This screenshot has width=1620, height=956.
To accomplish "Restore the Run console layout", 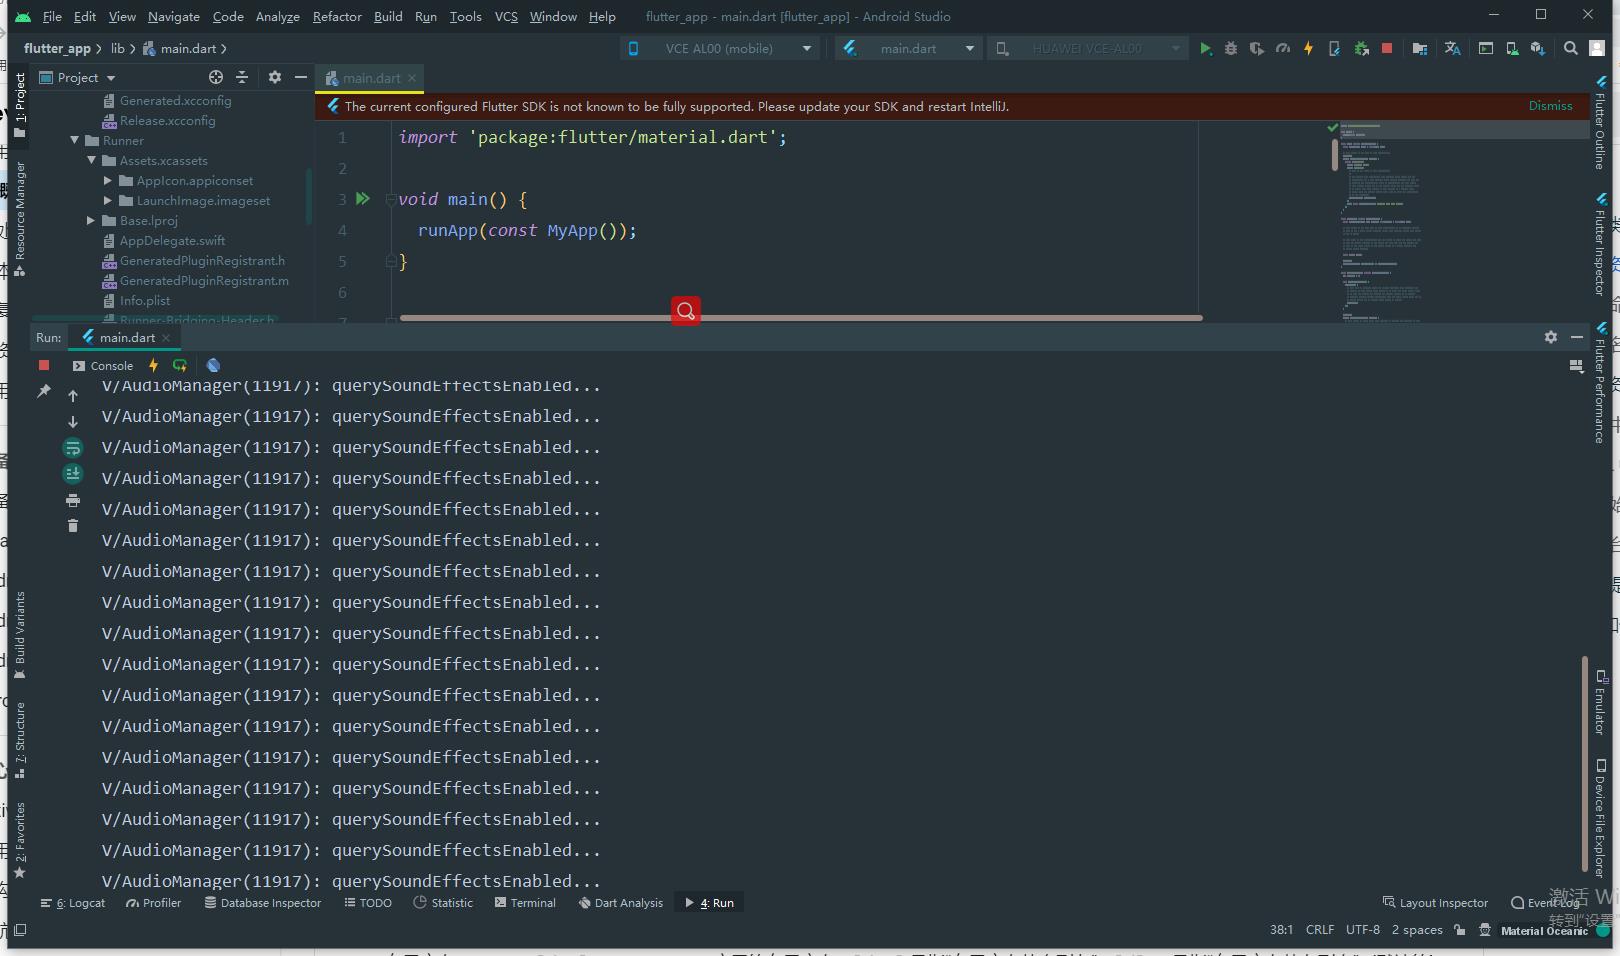I will pyautogui.click(x=1576, y=366).
